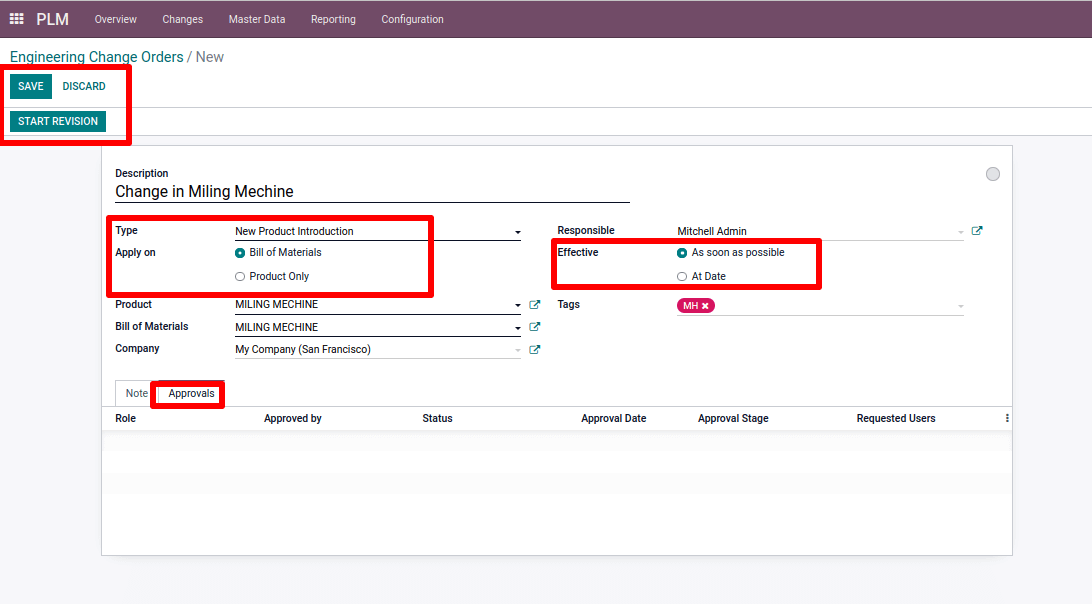The height and width of the screenshot is (604, 1092).
Task: Expand the Bill of Materials dropdown arrow
Action: 517,327
